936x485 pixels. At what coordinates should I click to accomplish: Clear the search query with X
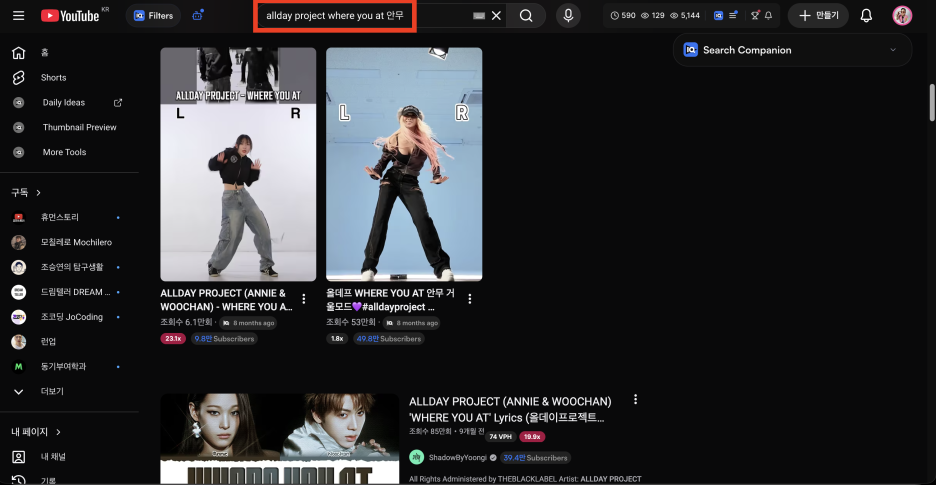click(x=496, y=16)
